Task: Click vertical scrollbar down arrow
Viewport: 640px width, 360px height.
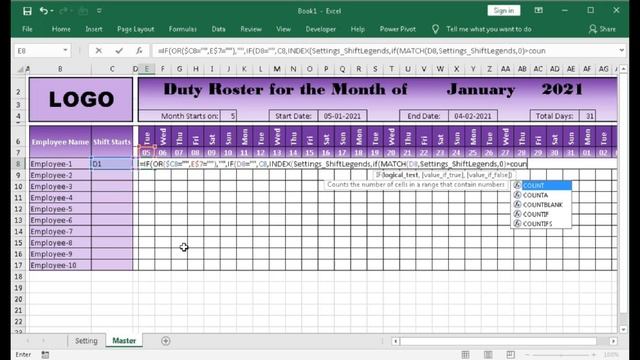Action: 623,329
